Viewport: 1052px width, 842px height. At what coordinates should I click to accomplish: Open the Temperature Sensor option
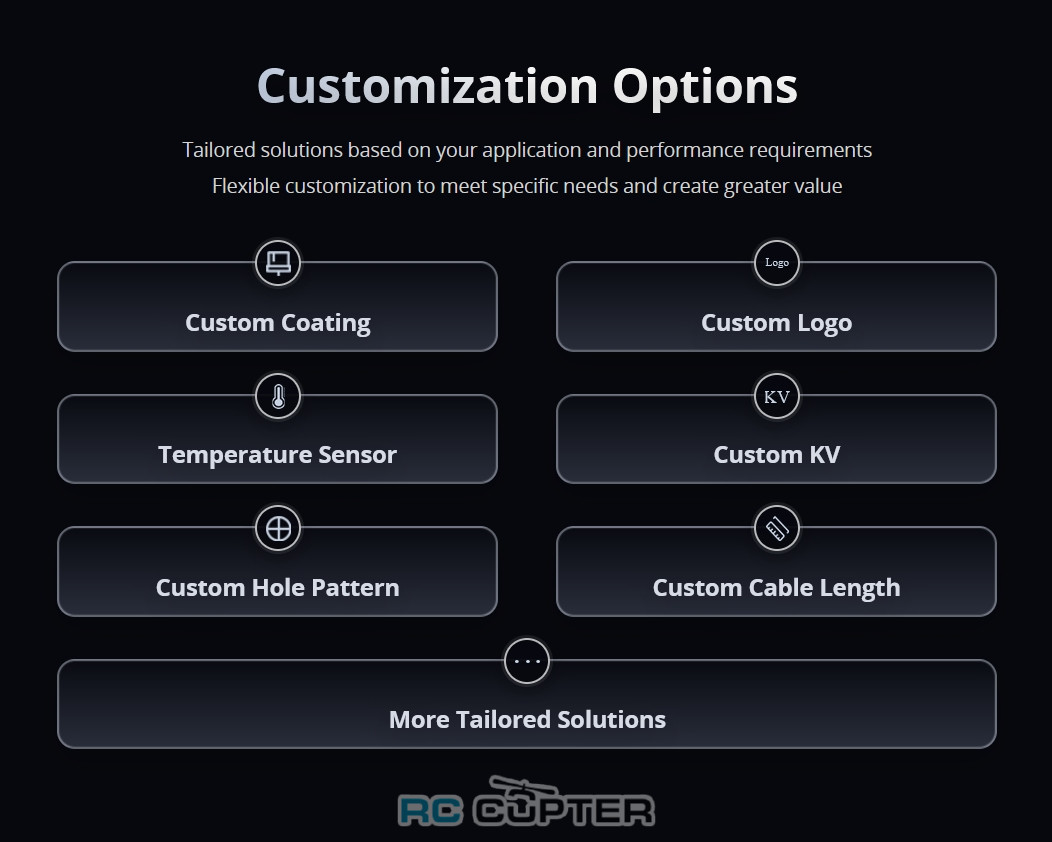pyautogui.click(x=277, y=455)
